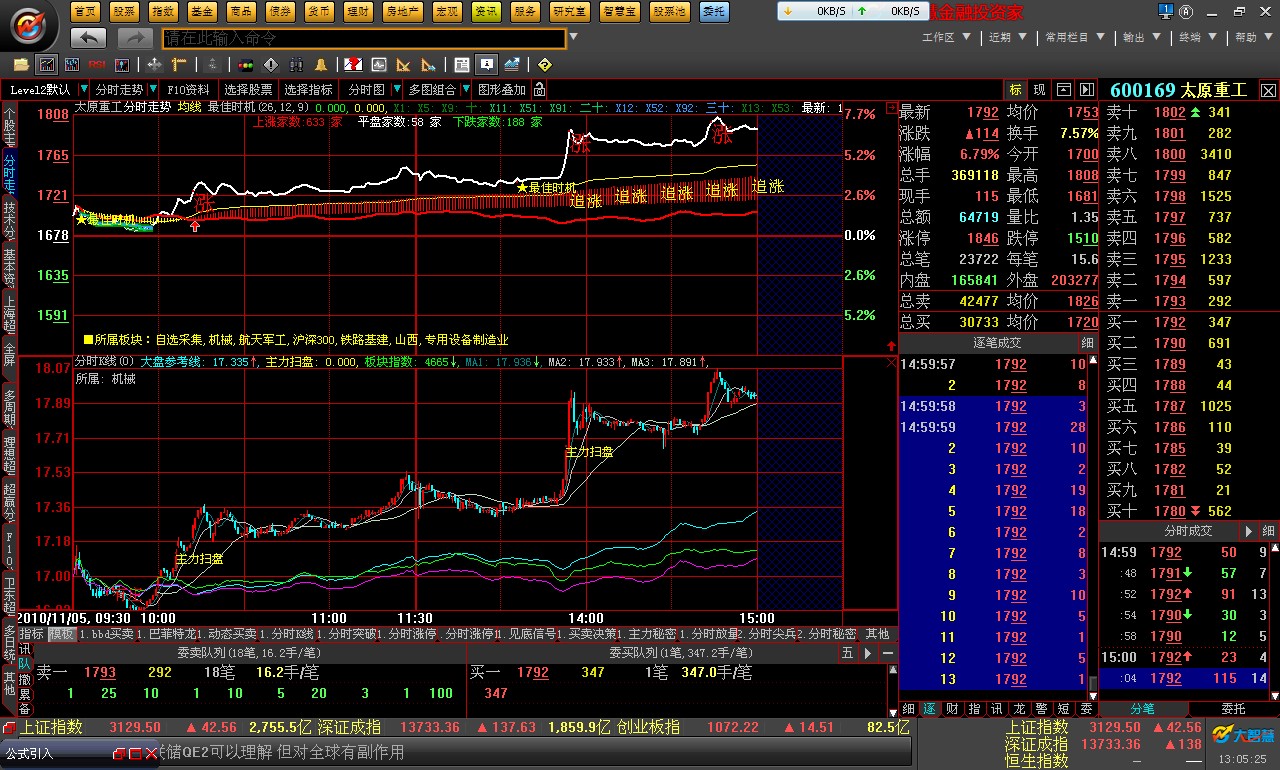Switch to the 模板 indicator tab

[x=61, y=634]
